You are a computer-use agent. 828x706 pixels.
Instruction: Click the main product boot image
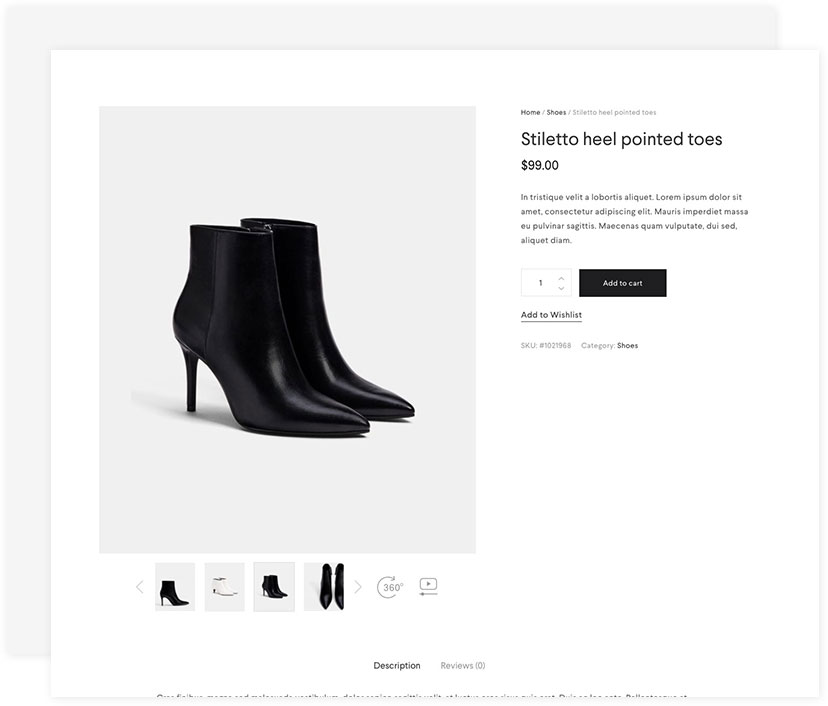coord(287,330)
